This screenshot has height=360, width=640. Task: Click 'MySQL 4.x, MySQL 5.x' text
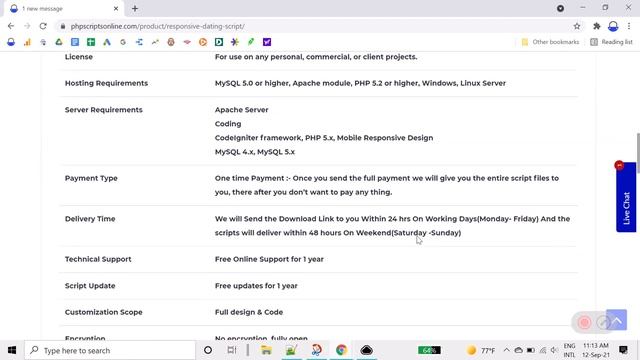(255, 152)
